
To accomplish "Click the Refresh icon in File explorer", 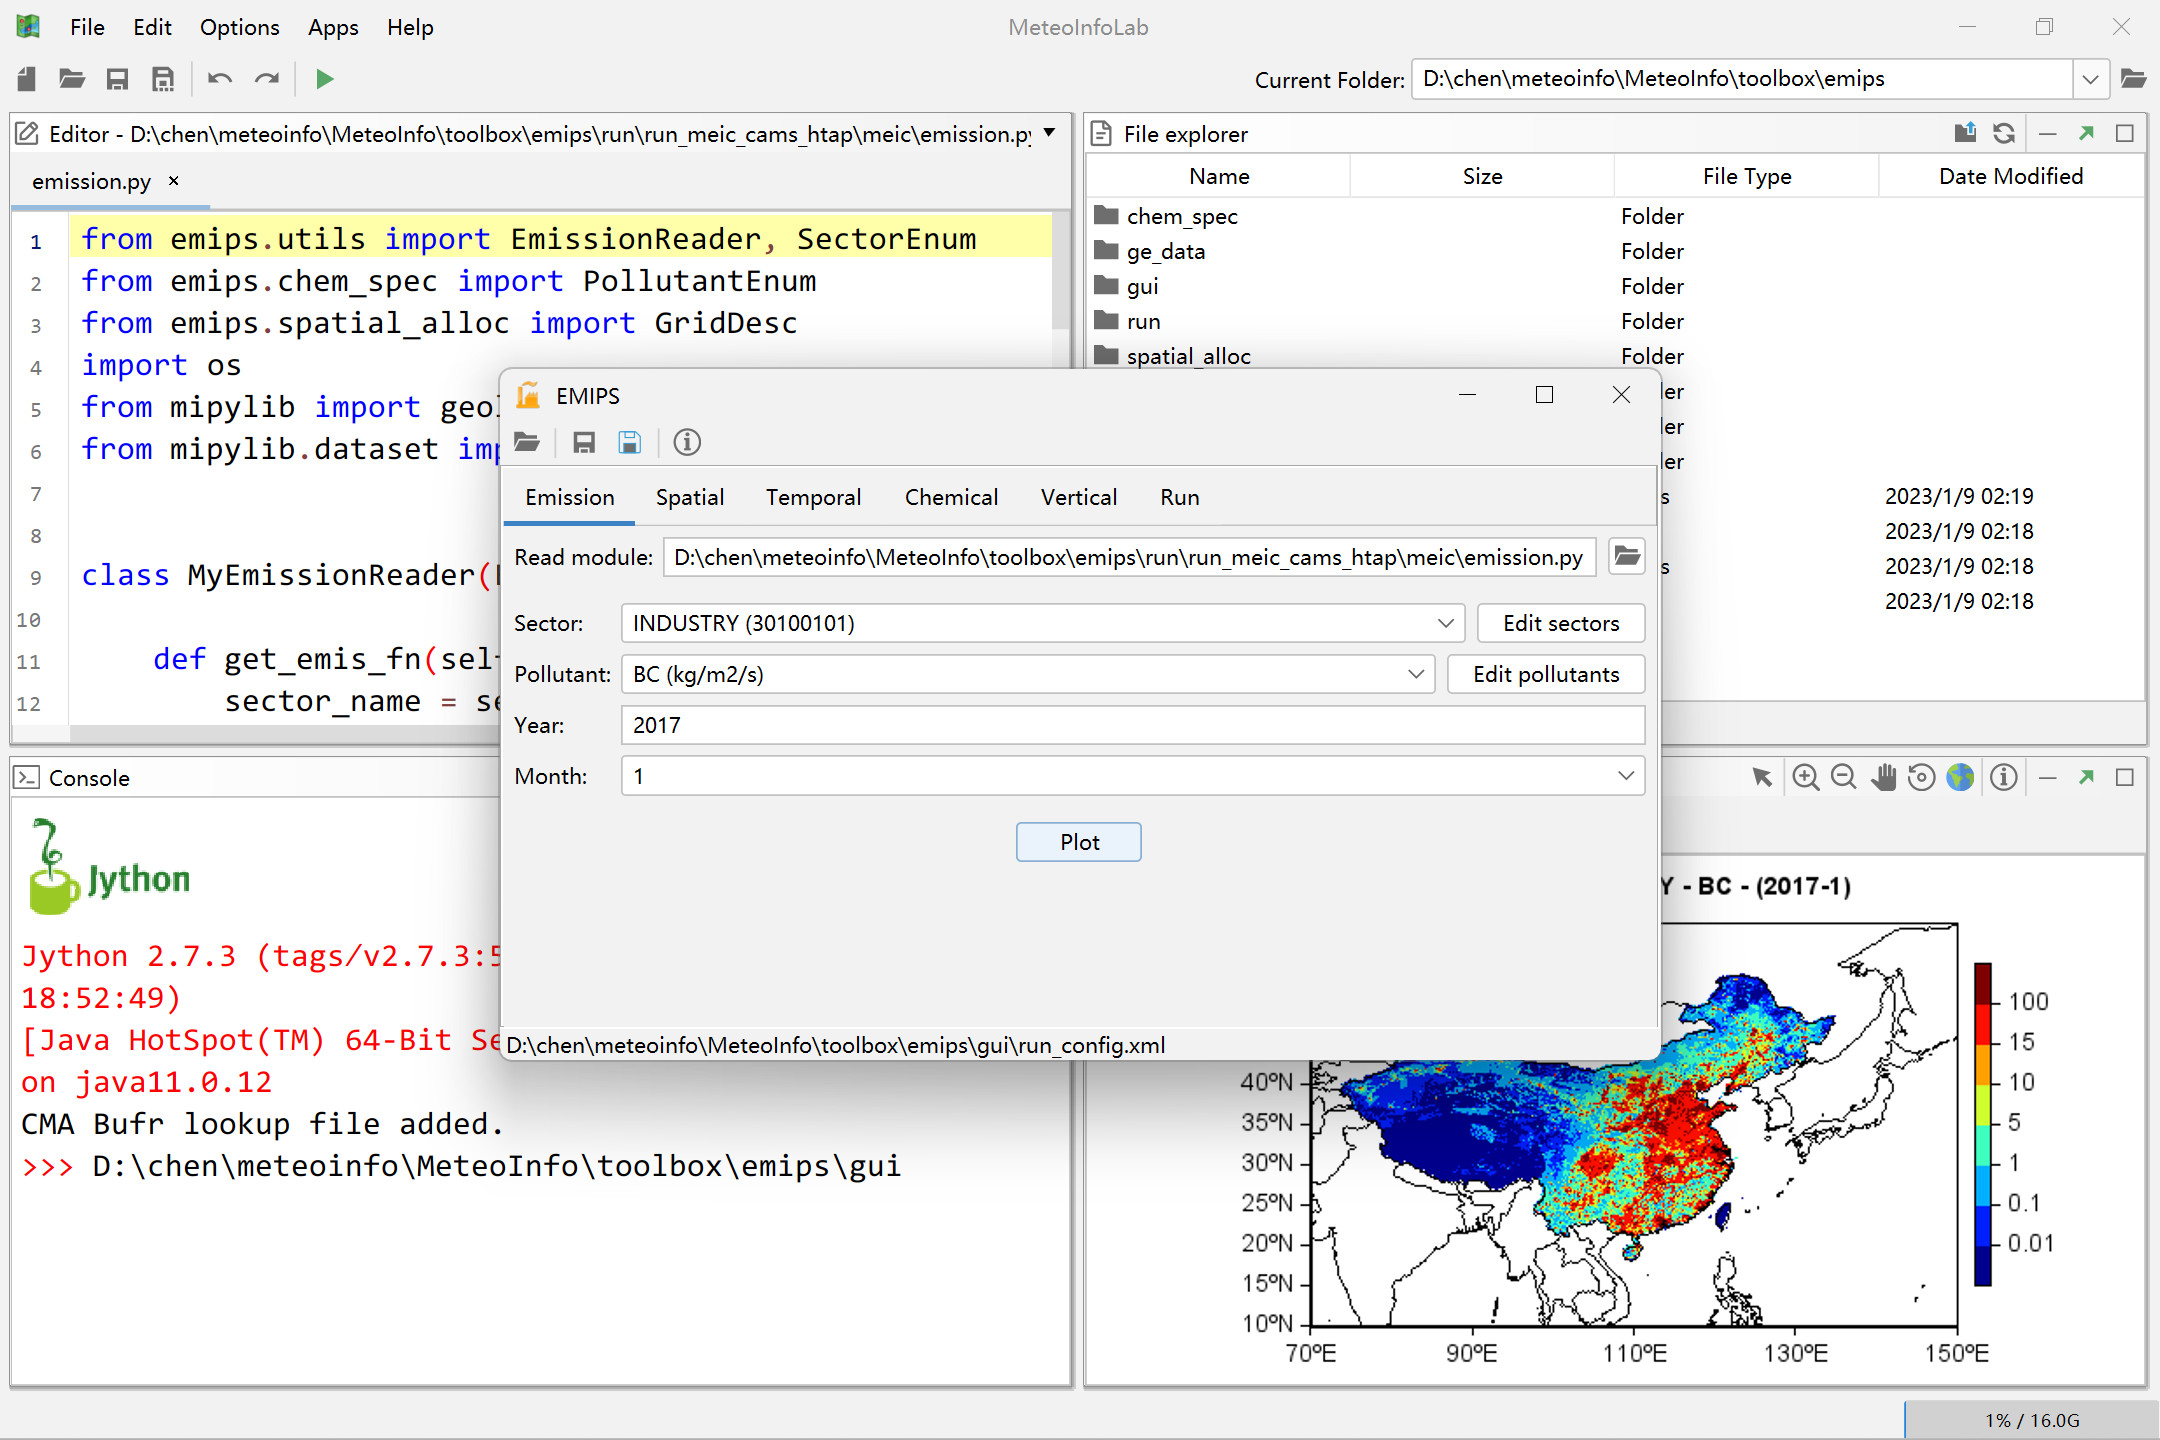I will 2004,133.
